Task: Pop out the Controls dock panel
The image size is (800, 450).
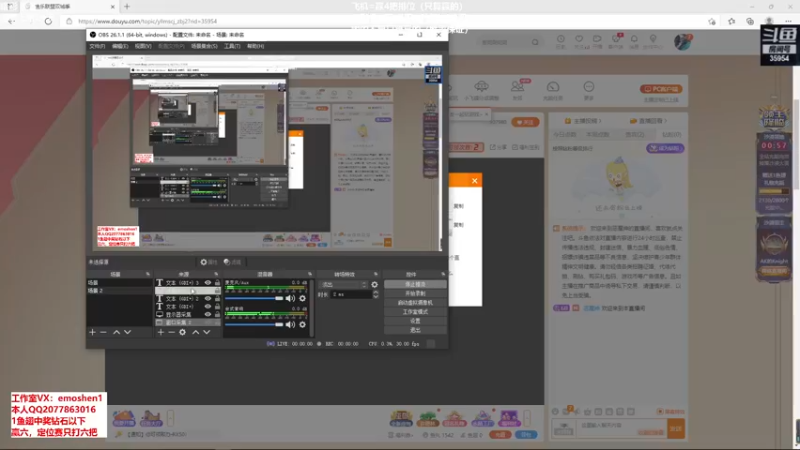Action: pos(443,274)
